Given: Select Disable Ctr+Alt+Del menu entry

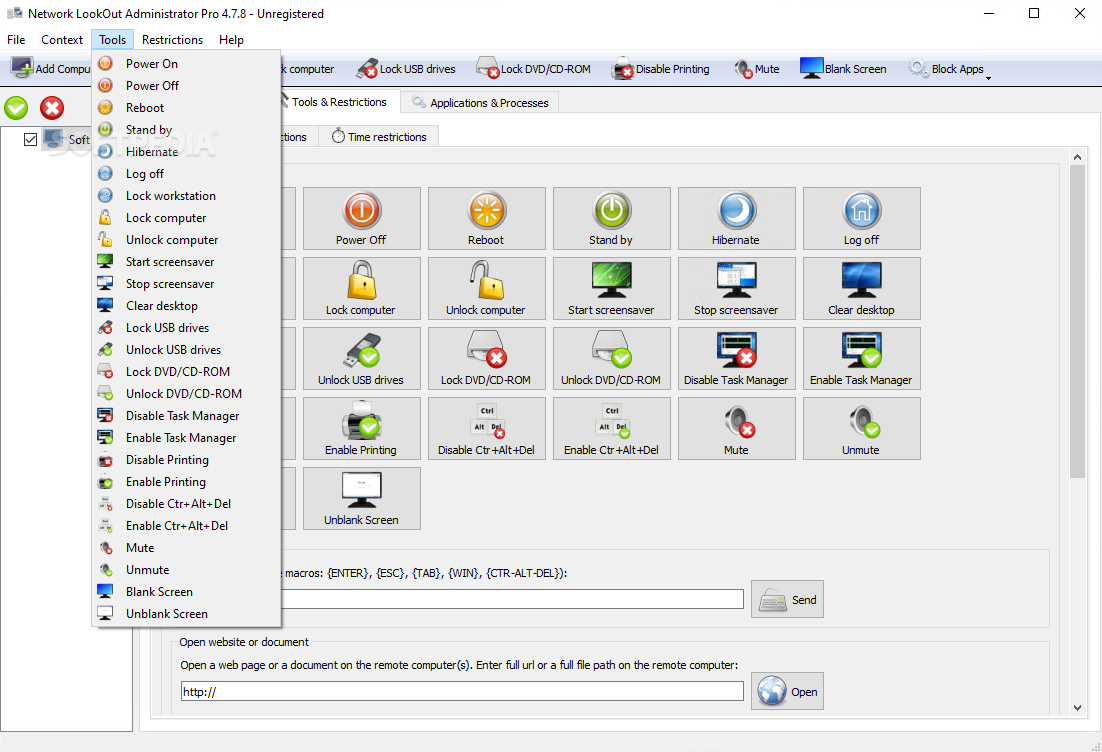Looking at the screenshot, I should [x=186, y=504].
